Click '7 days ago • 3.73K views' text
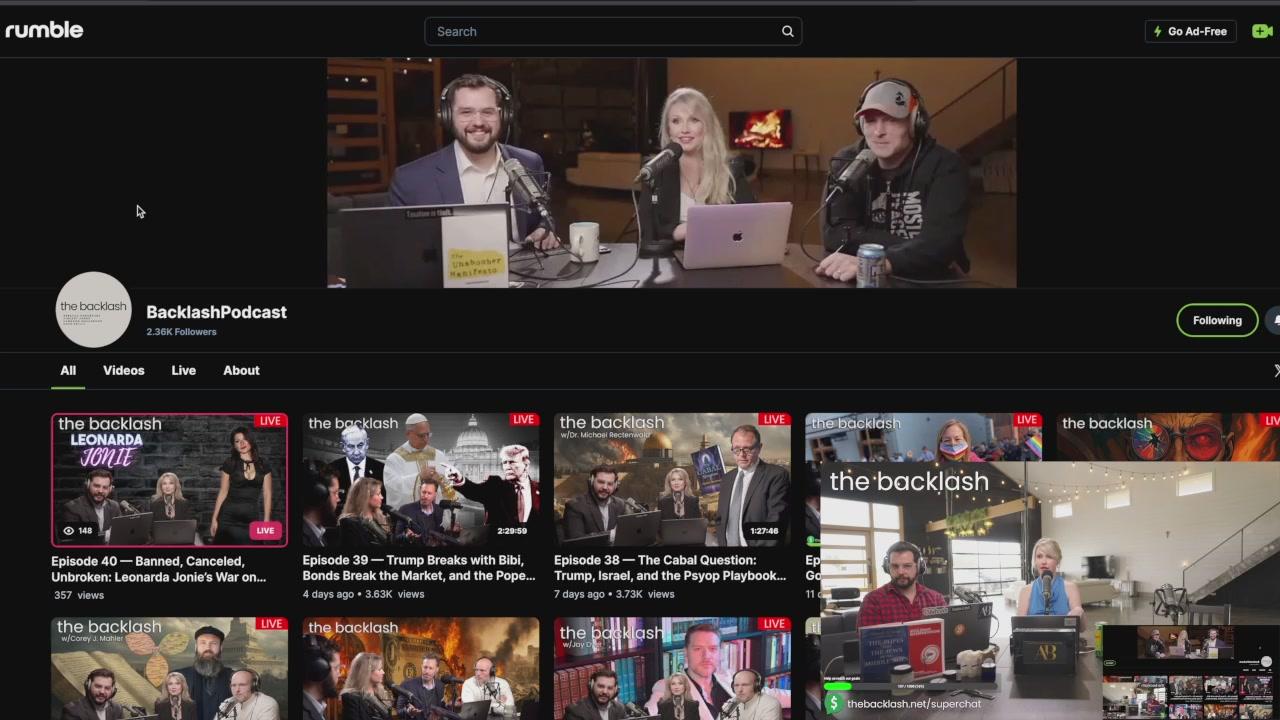 pyautogui.click(x=615, y=594)
